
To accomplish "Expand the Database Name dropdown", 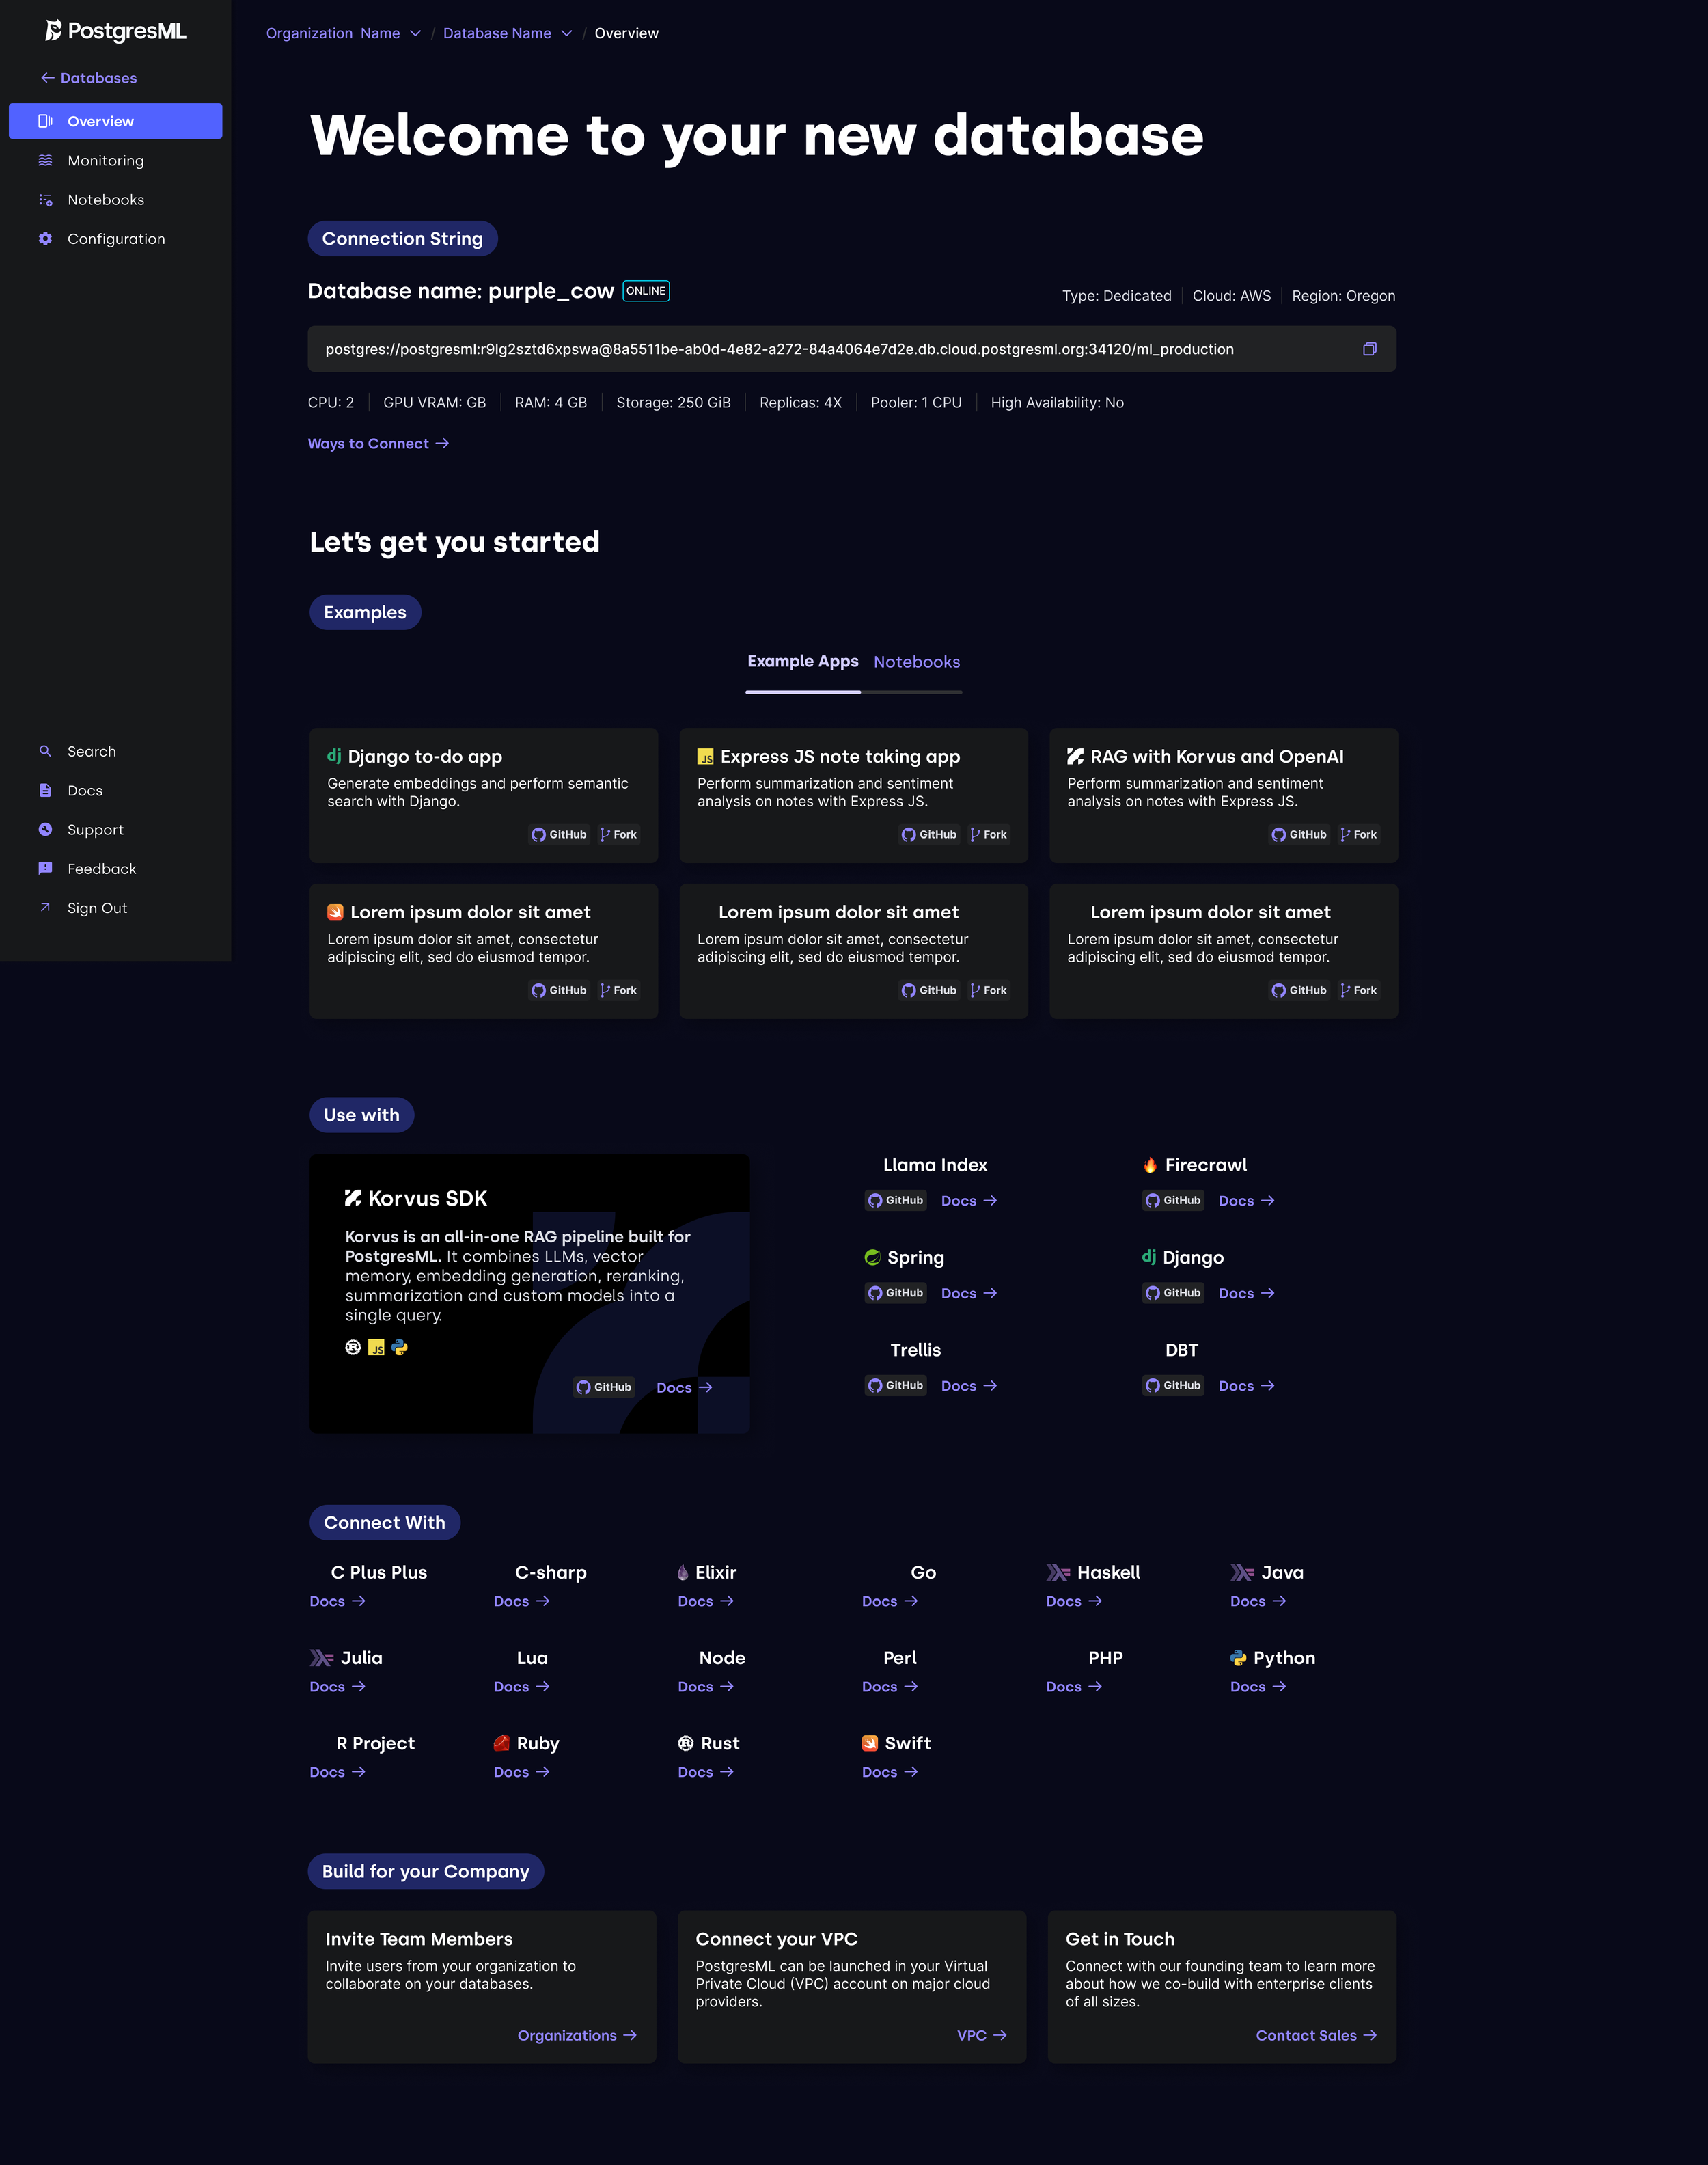I will tap(566, 33).
